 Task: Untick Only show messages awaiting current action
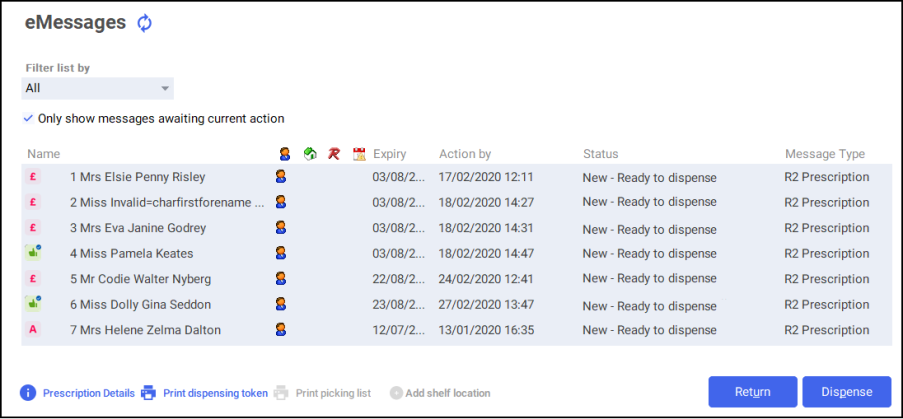[28, 118]
